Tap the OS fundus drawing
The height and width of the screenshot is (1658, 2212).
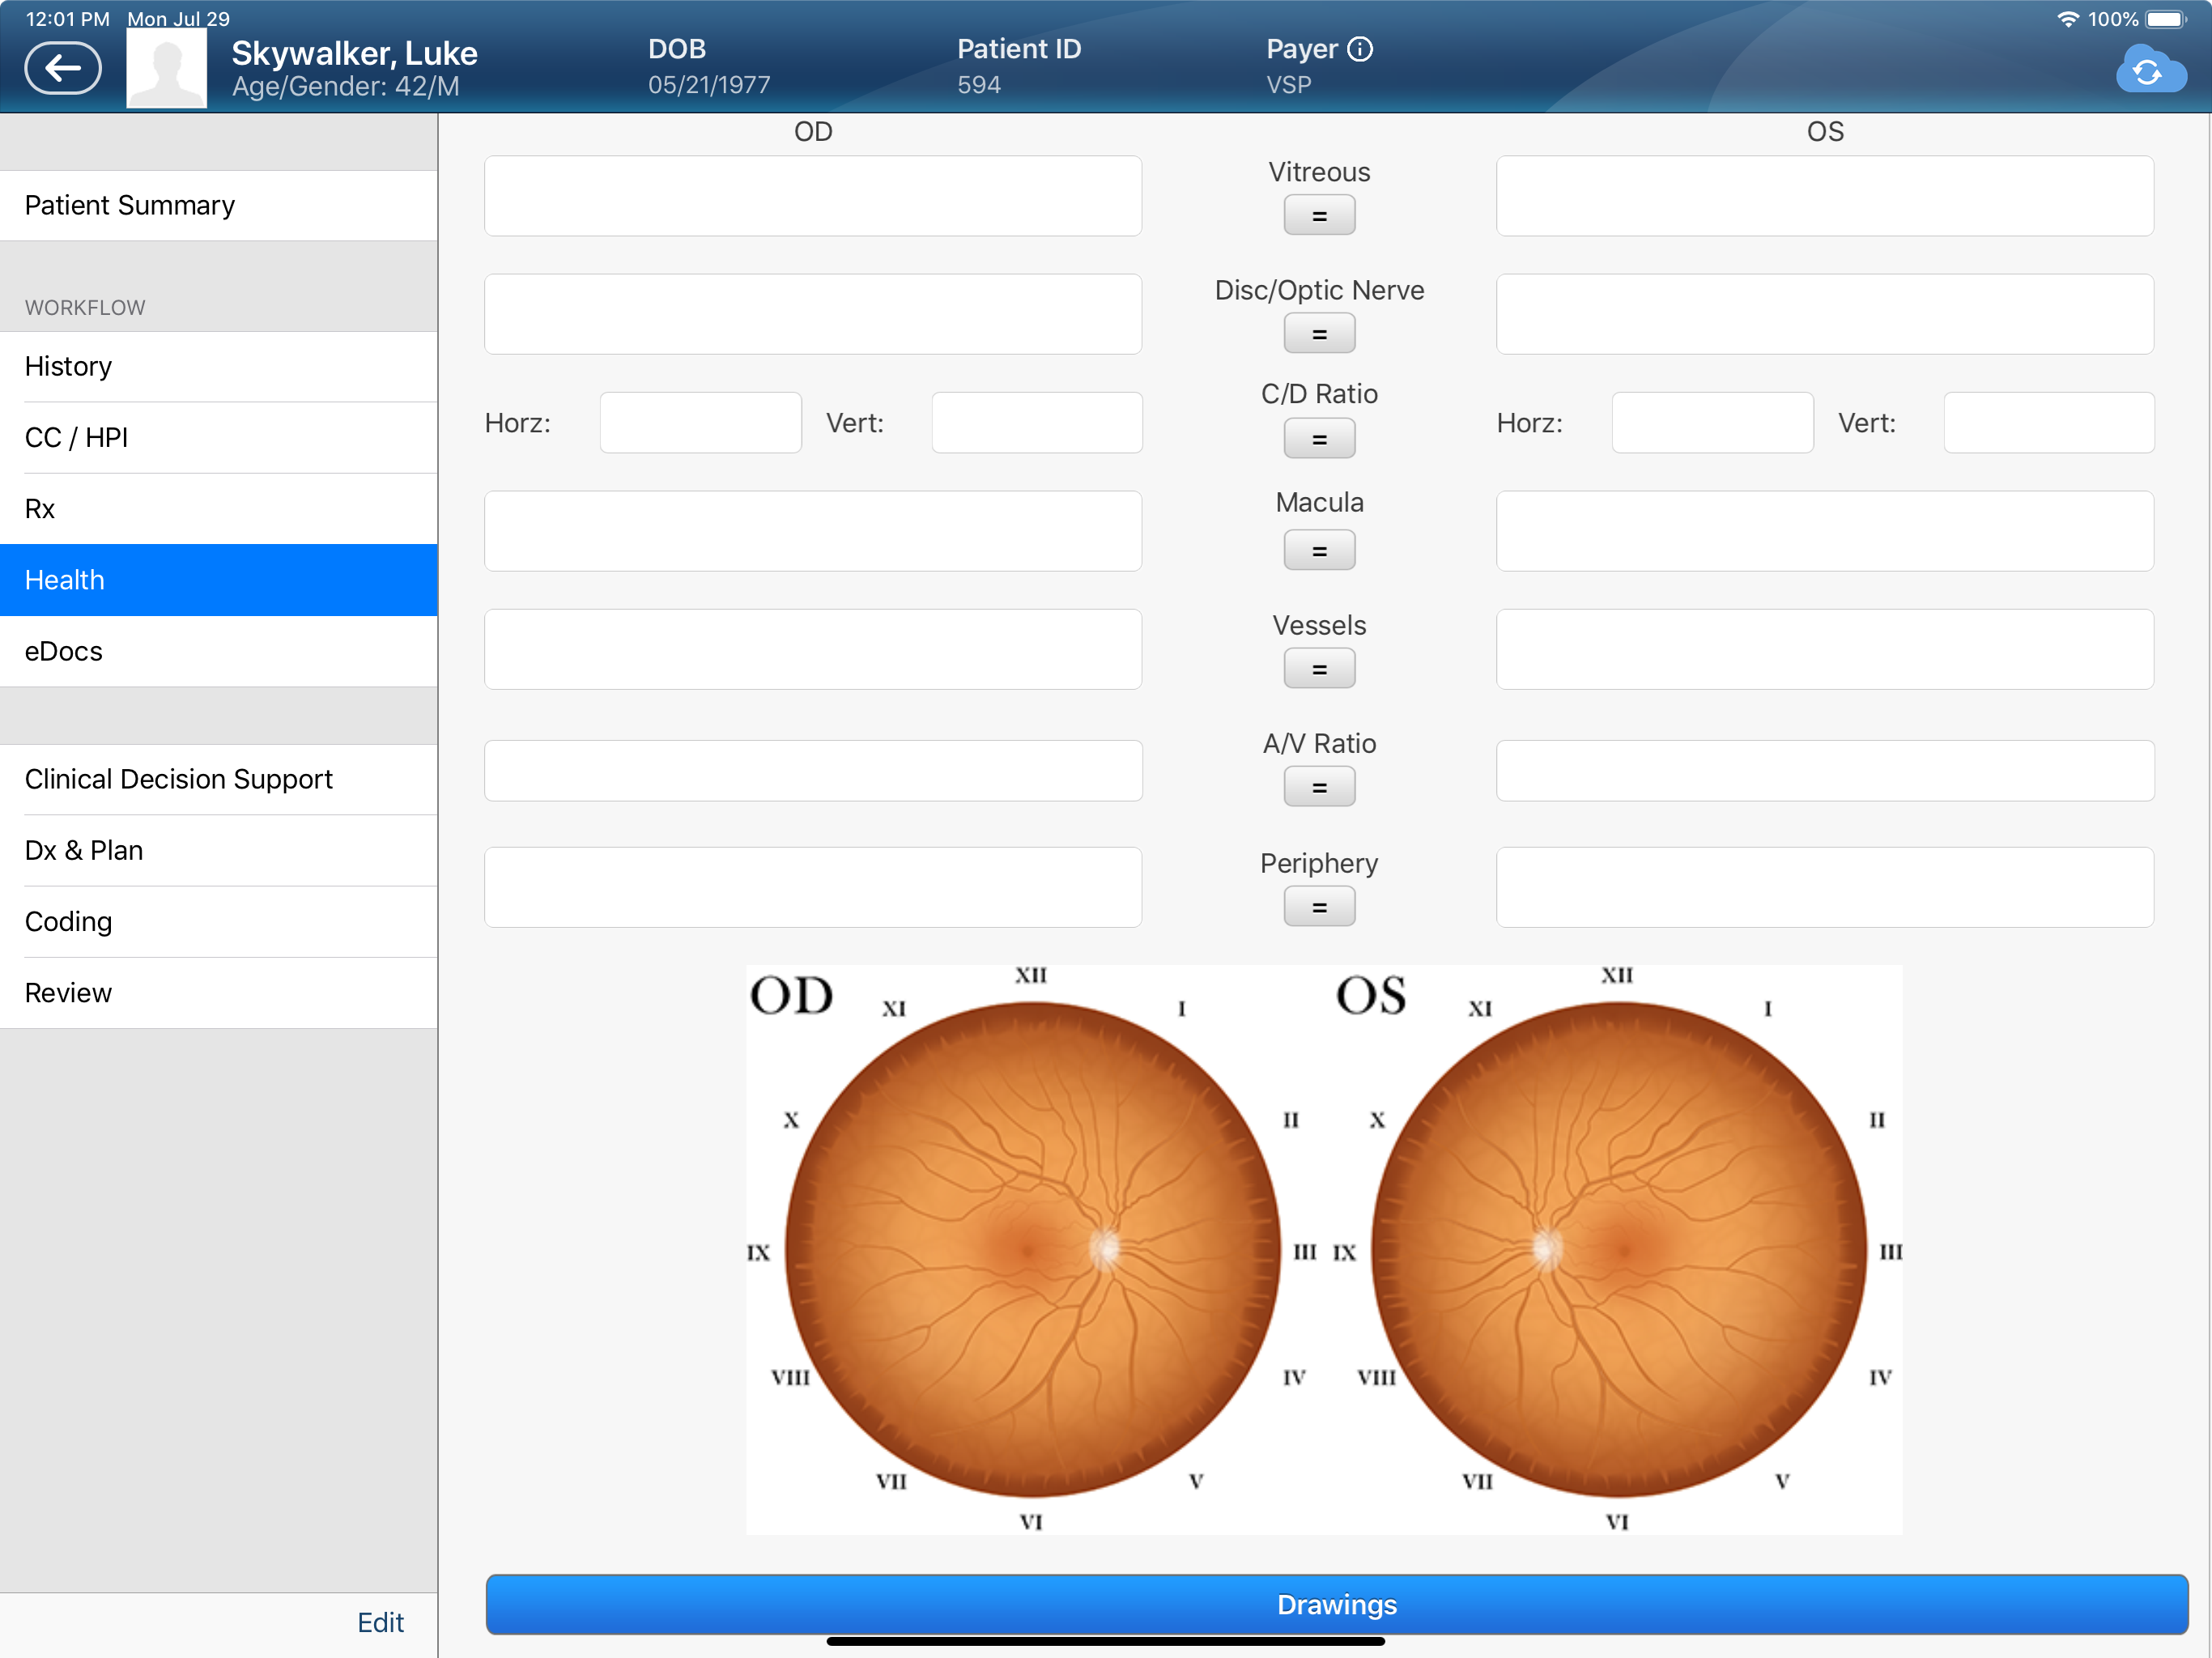pyautogui.click(x=1618, y=1249)
